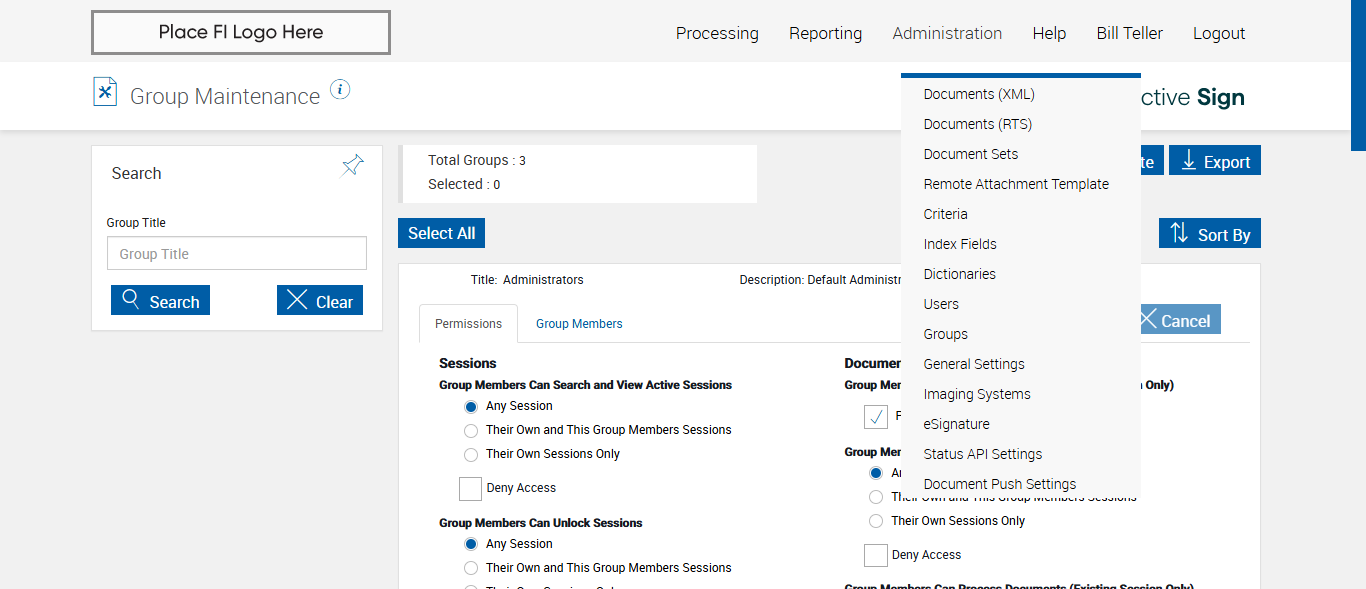Check Deny Access under search and view sessions

coord(471,488)
